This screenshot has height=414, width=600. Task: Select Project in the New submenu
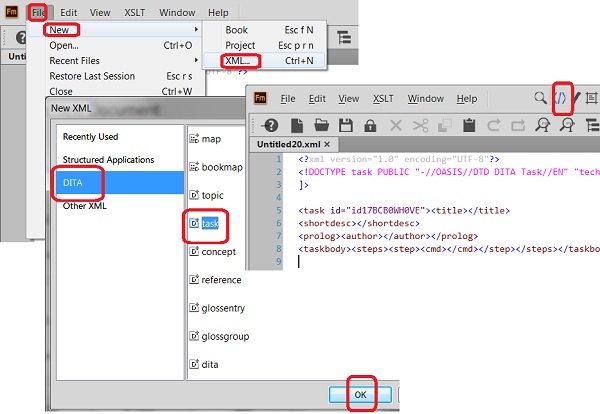click(240, 45)
